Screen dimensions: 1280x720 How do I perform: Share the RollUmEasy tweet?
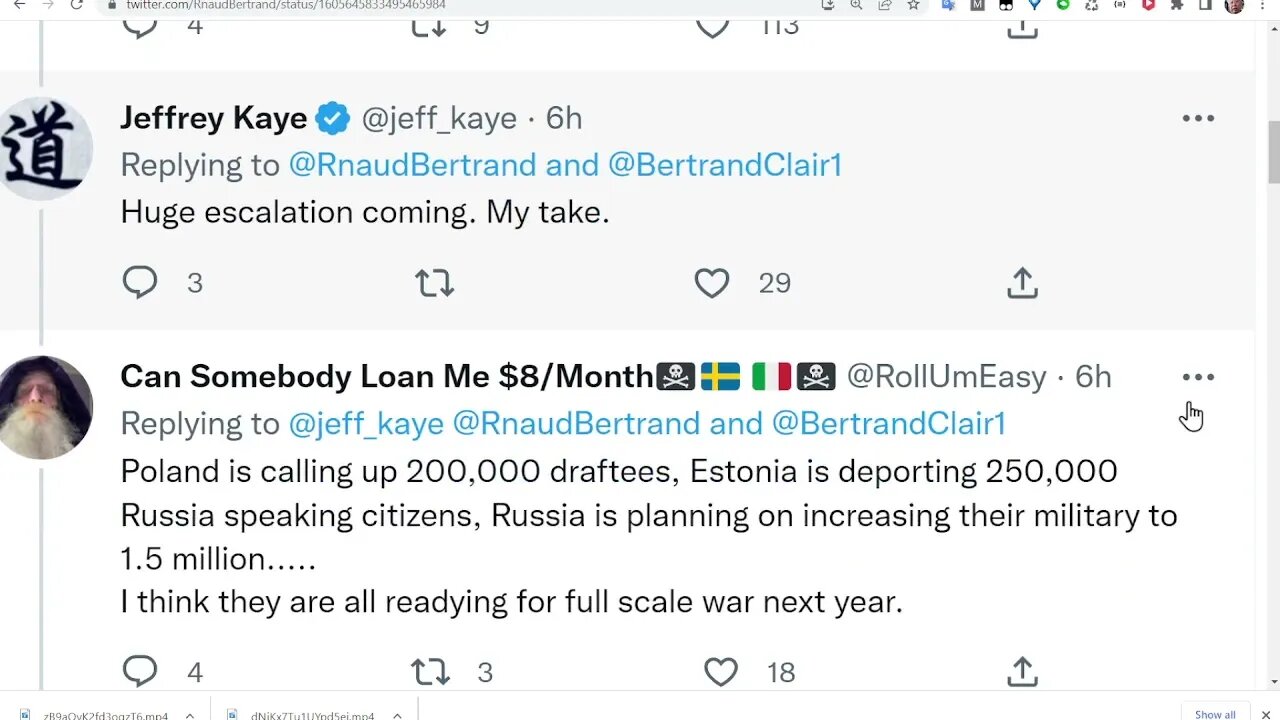click(x=1022, y=672)
